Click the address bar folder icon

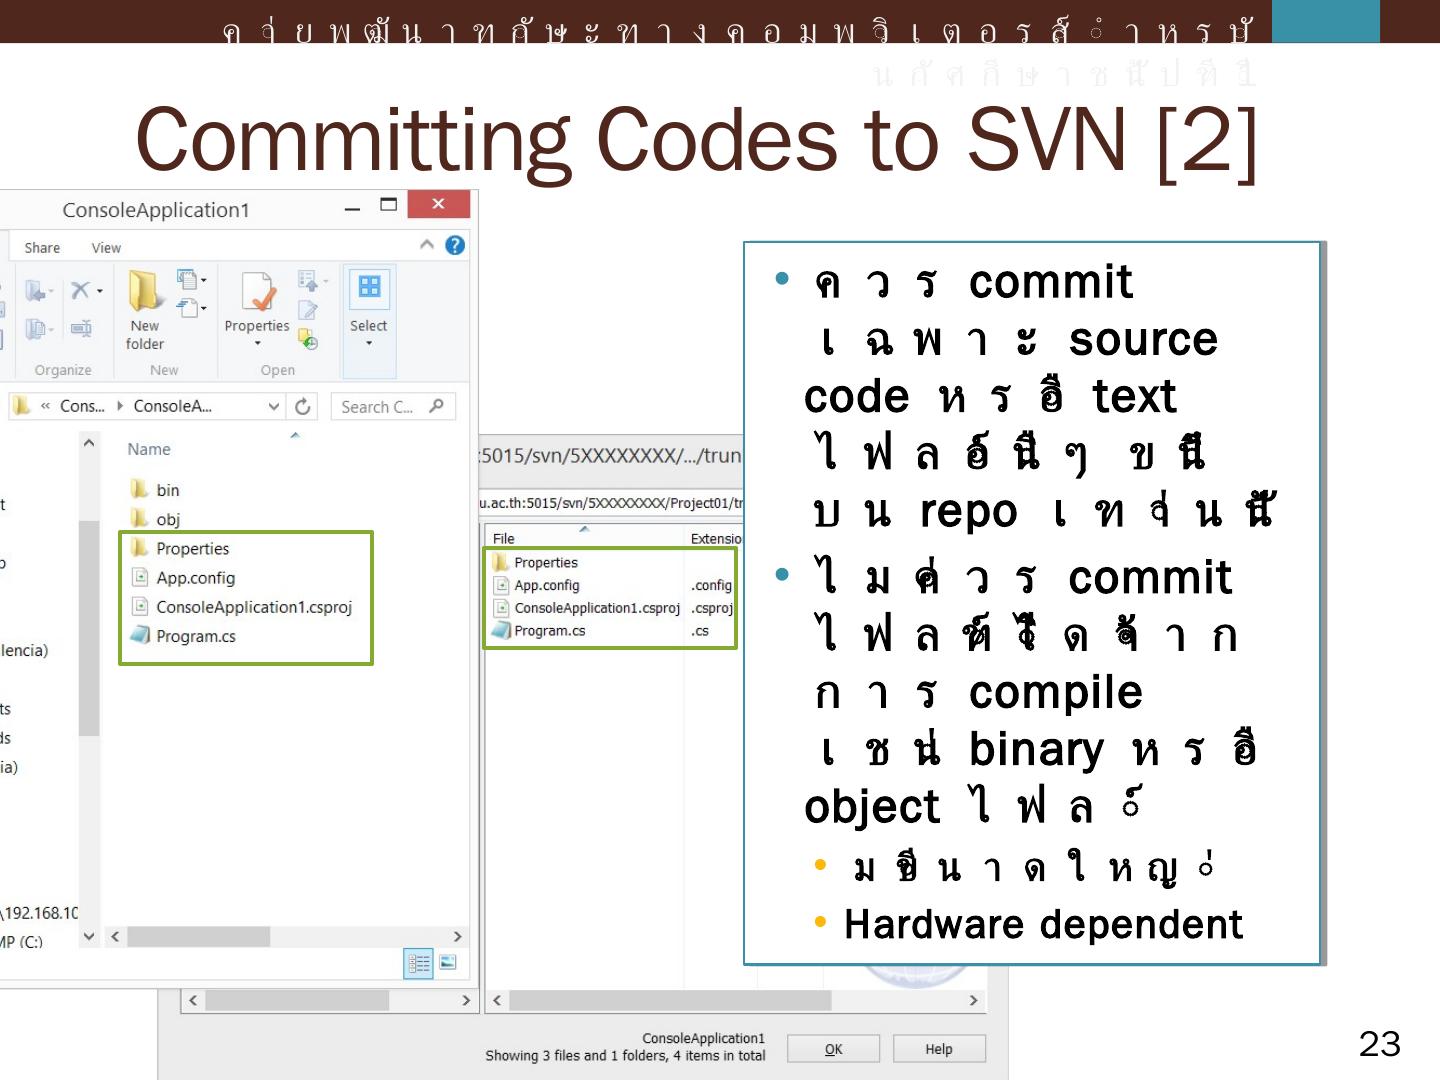pyautogui.click(x=21, y=406)
